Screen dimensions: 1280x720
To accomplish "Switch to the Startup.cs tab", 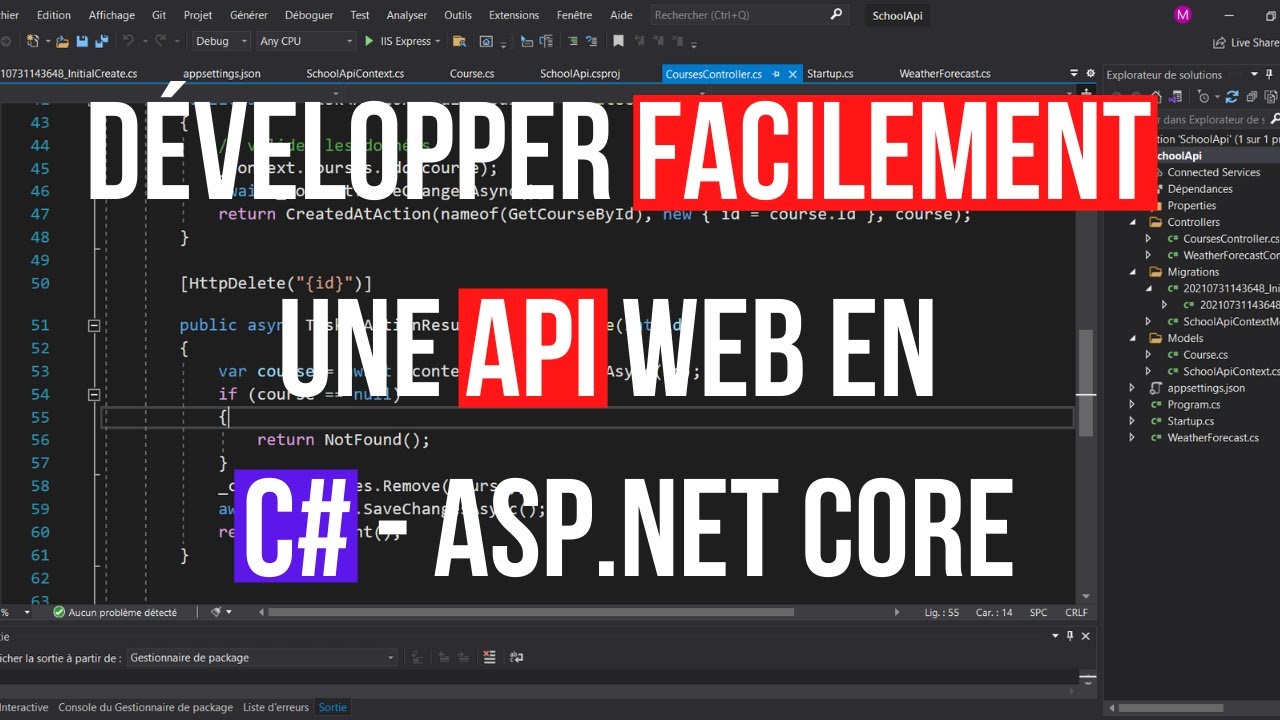I will 830,74.
